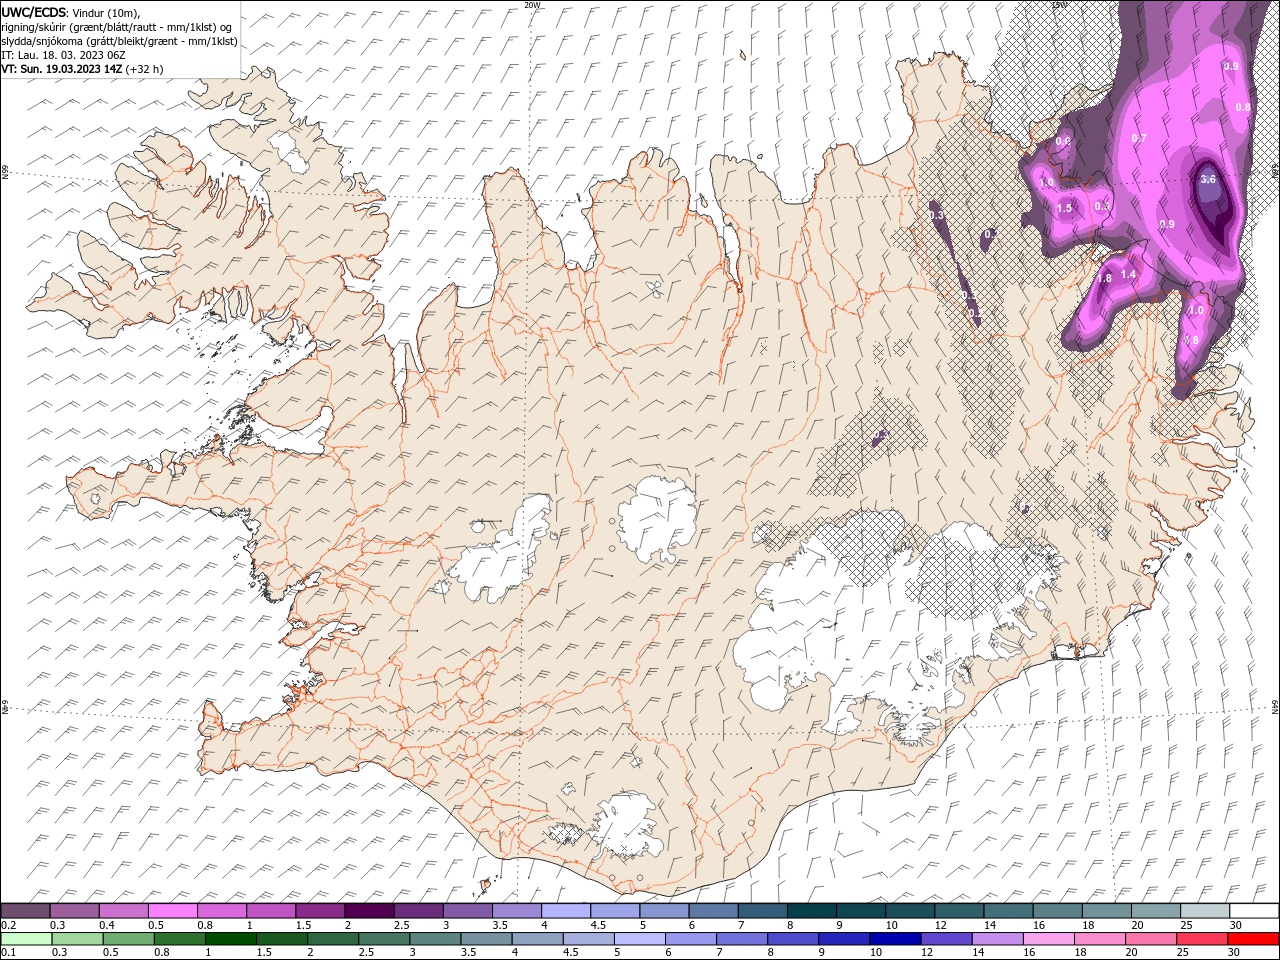1280x960 pixels.
Task: Pick the red above-30 rain swatch
Action: pos(1252,939)
